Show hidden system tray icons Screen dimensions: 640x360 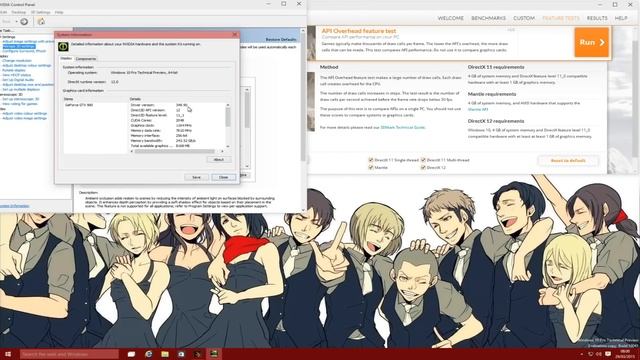(x=582, y=354)
